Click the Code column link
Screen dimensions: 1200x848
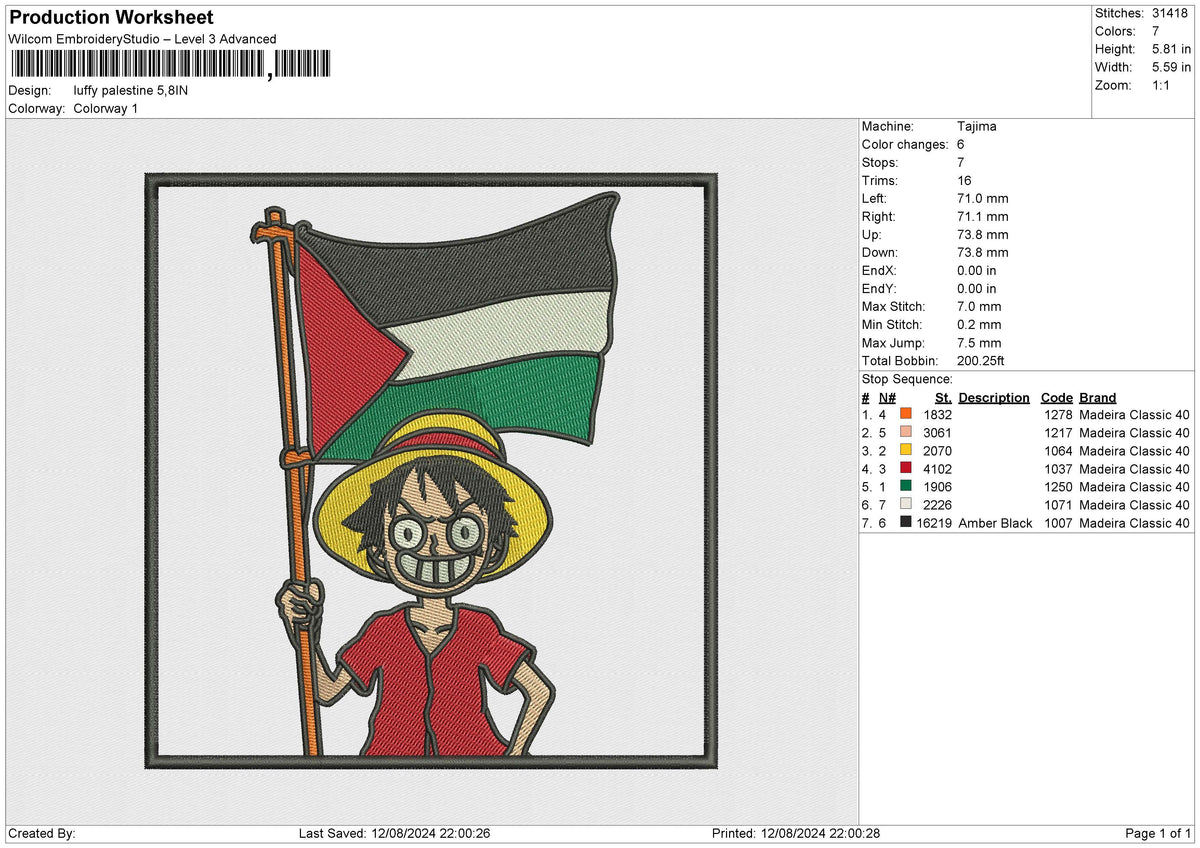1056,397
